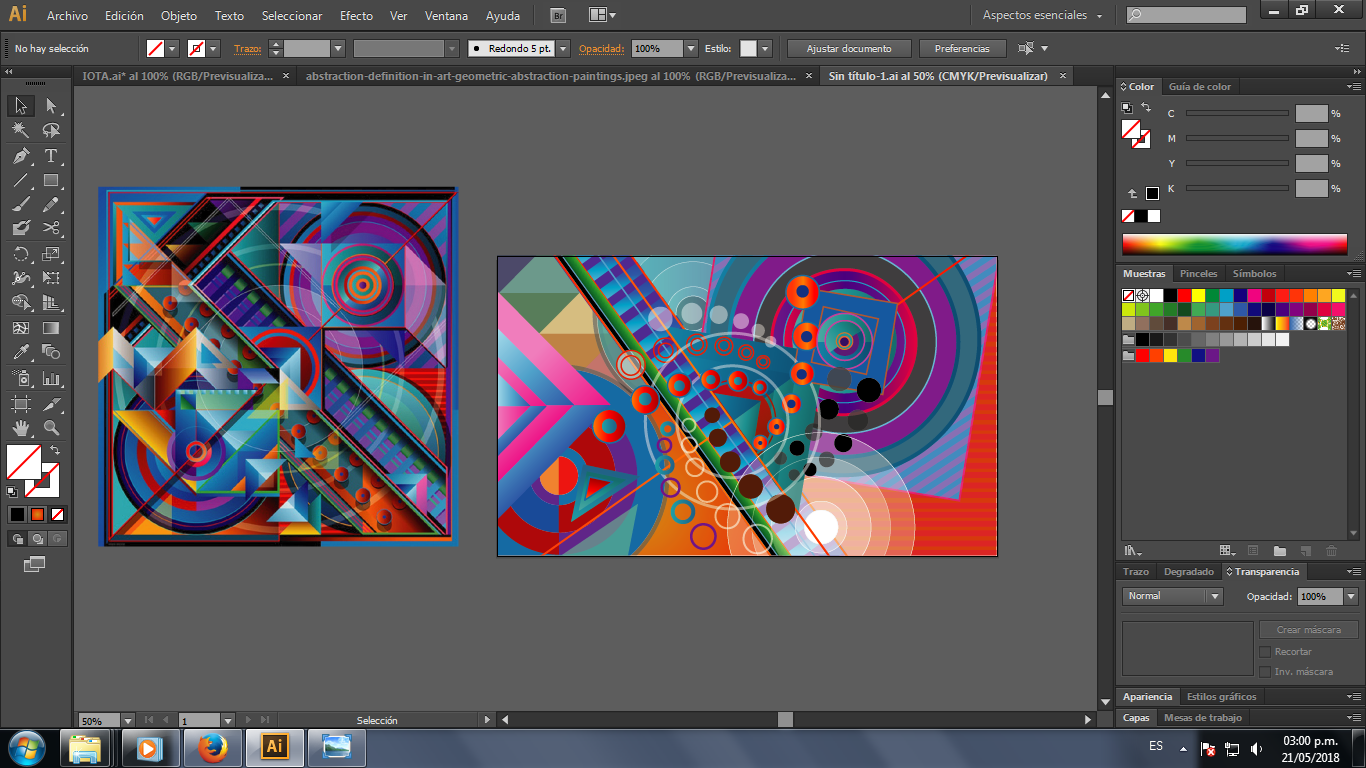The image size is (1366, 768).
Task: Pick the Eyedropper tool
Action: point(21,352)
